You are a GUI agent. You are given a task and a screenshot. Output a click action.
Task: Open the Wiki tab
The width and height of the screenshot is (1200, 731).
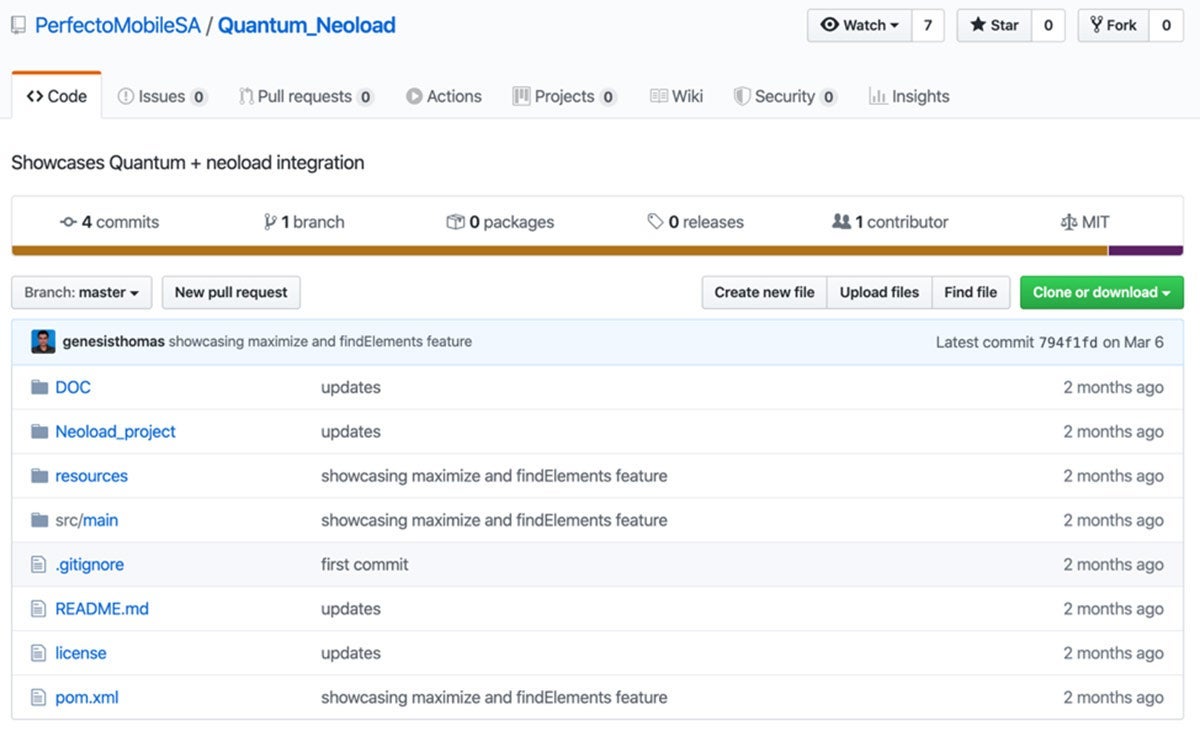point(677,96)
